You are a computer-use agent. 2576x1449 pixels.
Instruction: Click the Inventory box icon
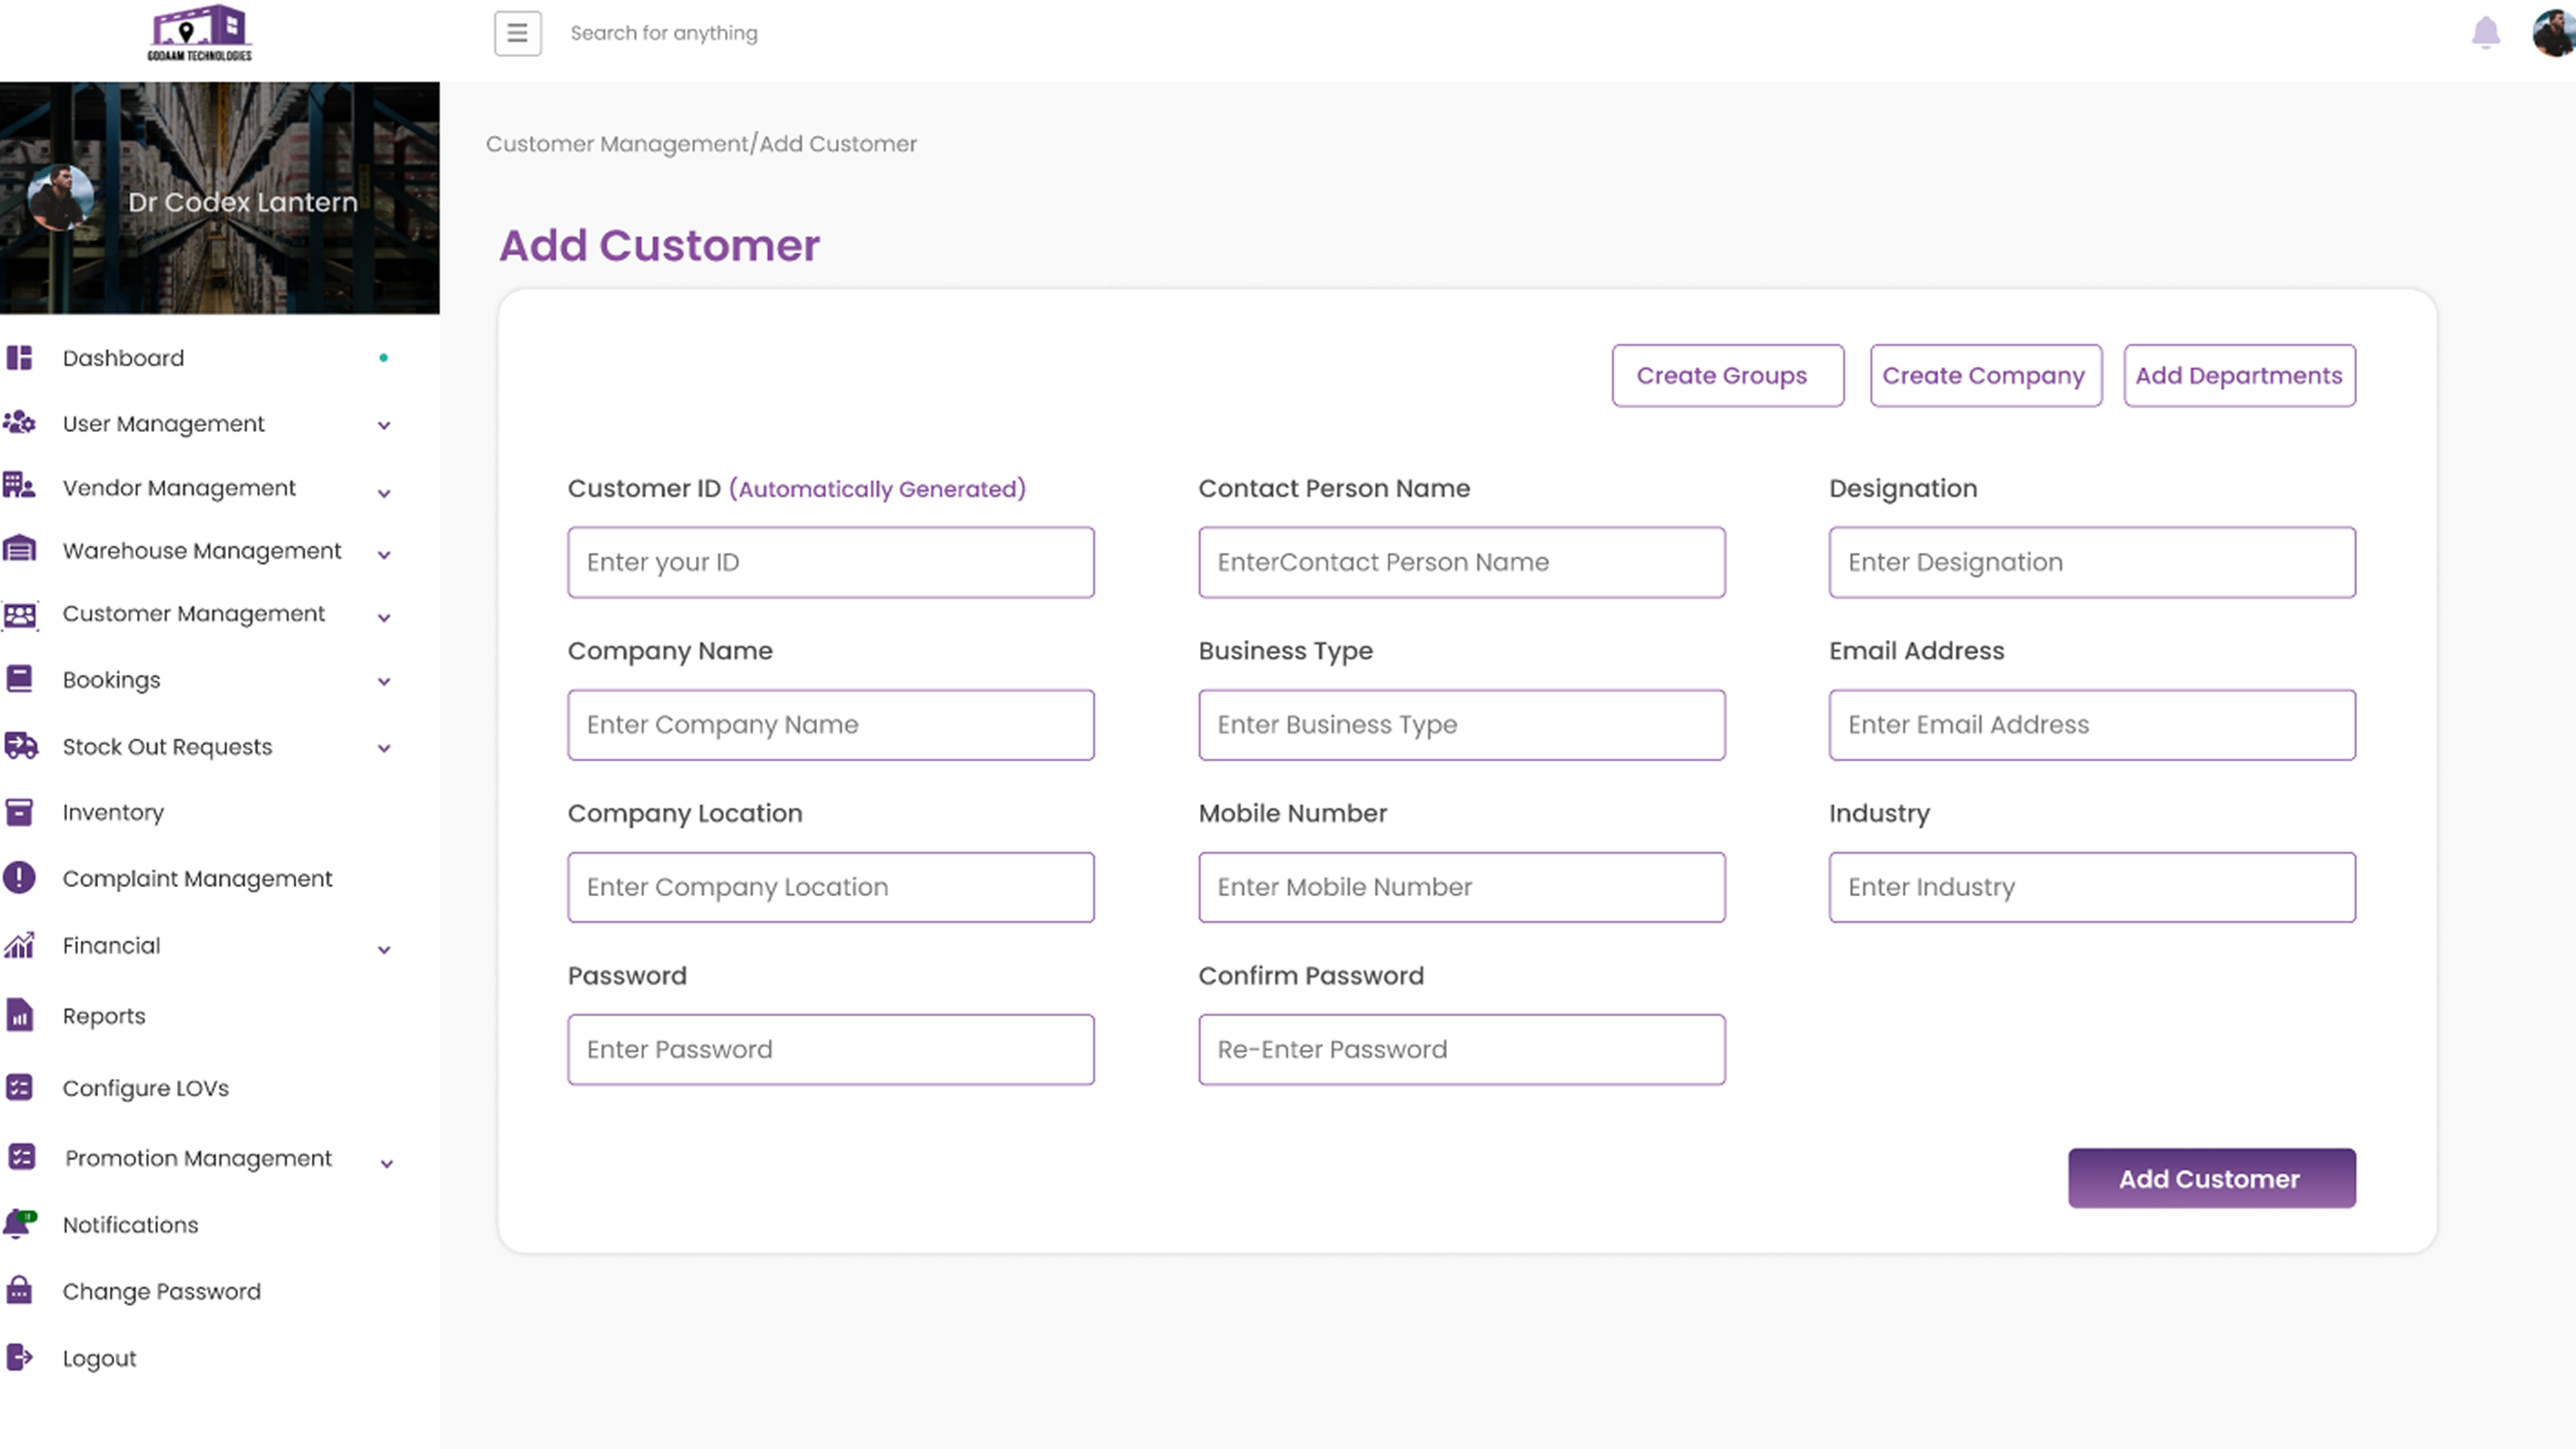19,812
